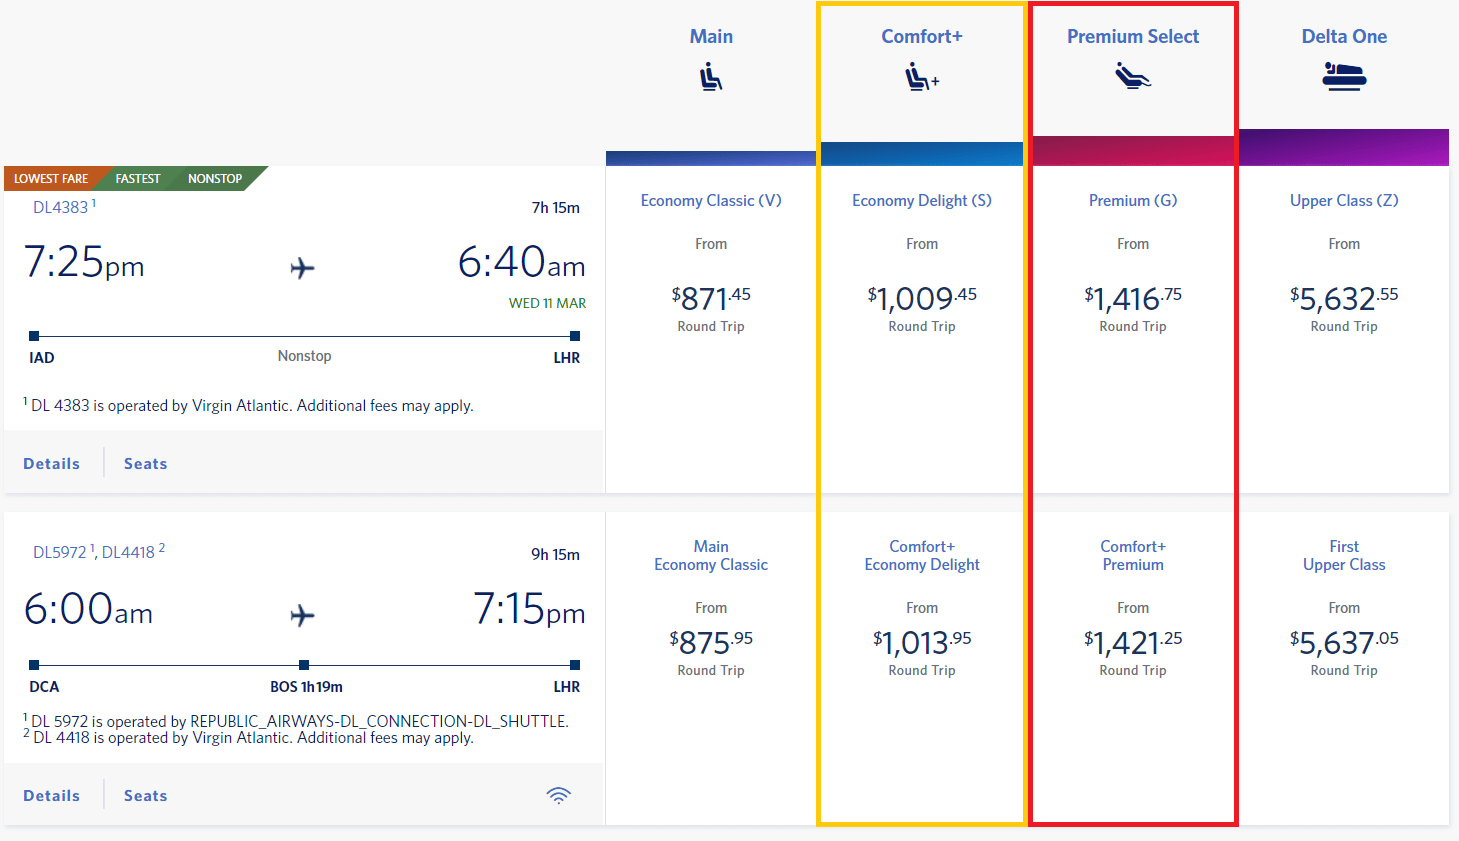Choose the Economy Delight $1,013.95 fare
The width and height of the screenshot is (1459, 841).
920,641
